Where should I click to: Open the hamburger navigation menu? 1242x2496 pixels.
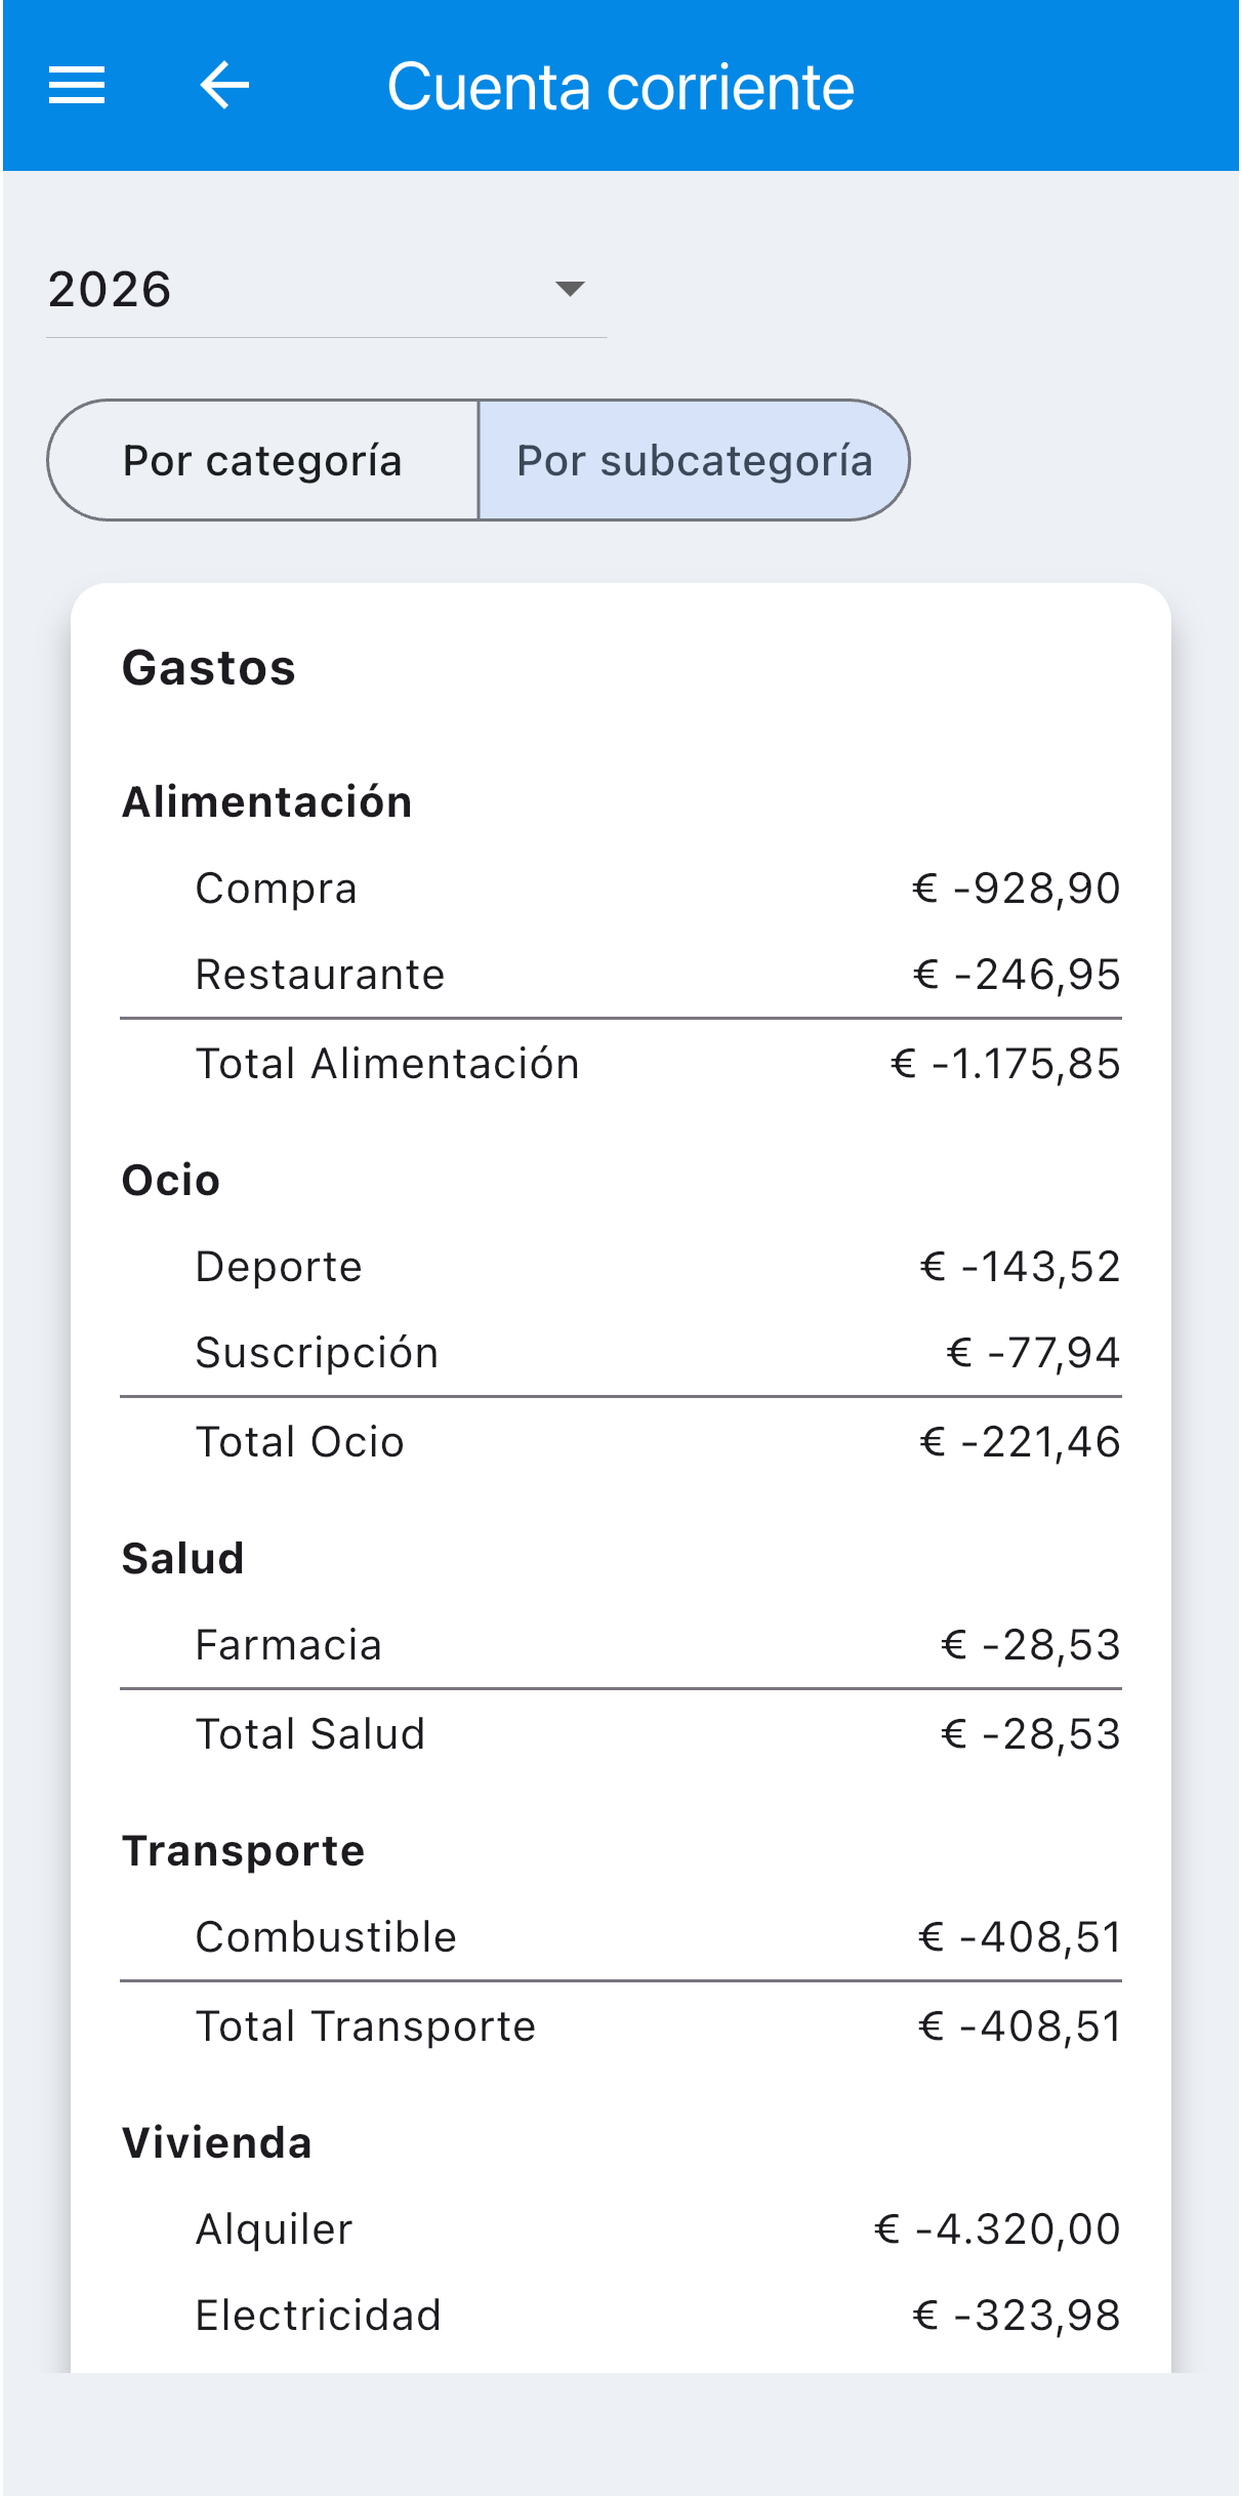77,86
